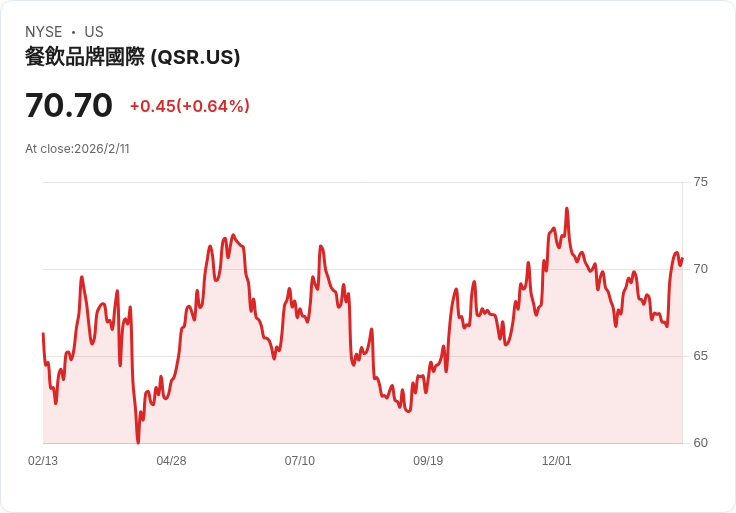Click the final end point of price line
The height and width of the screenshot is (513, 736).
(682, 259)
